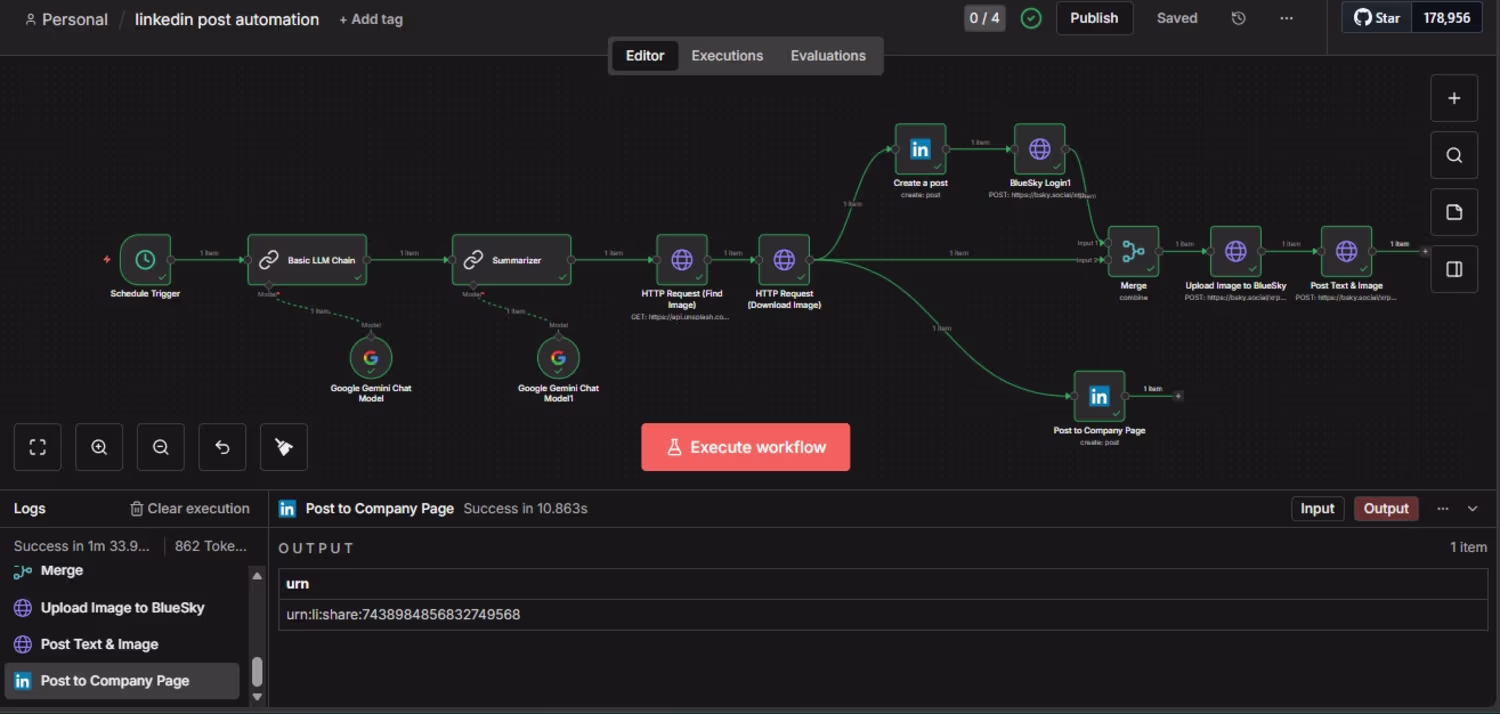This screenshot has width=1500, height=714.
Task: Select the Upload Image to BlueSky node
Action: 1236,251
